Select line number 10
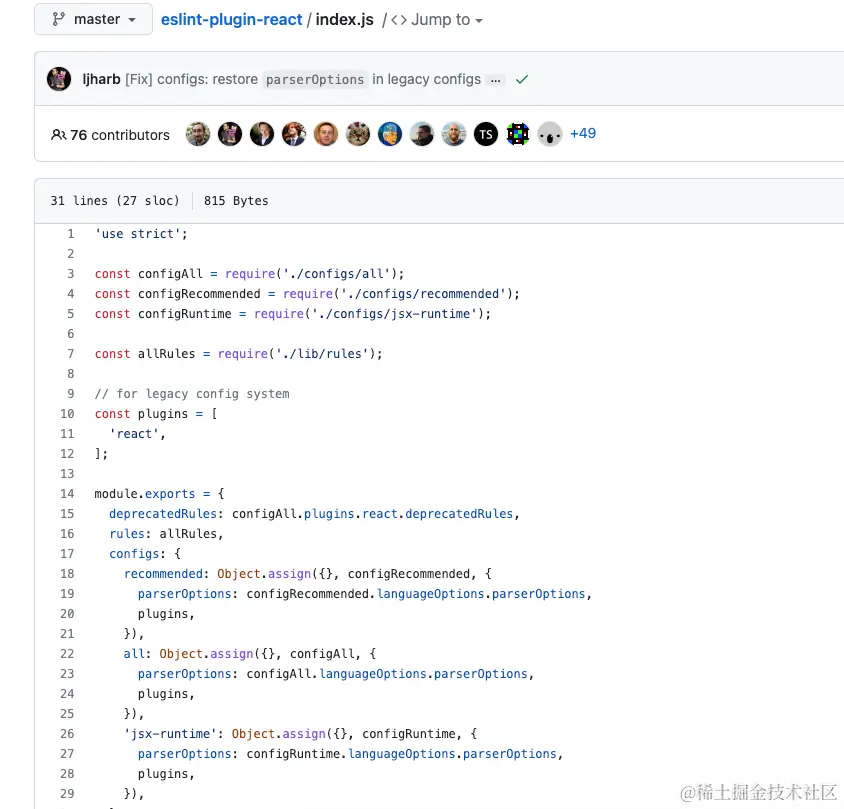 [x=67, y=414]
